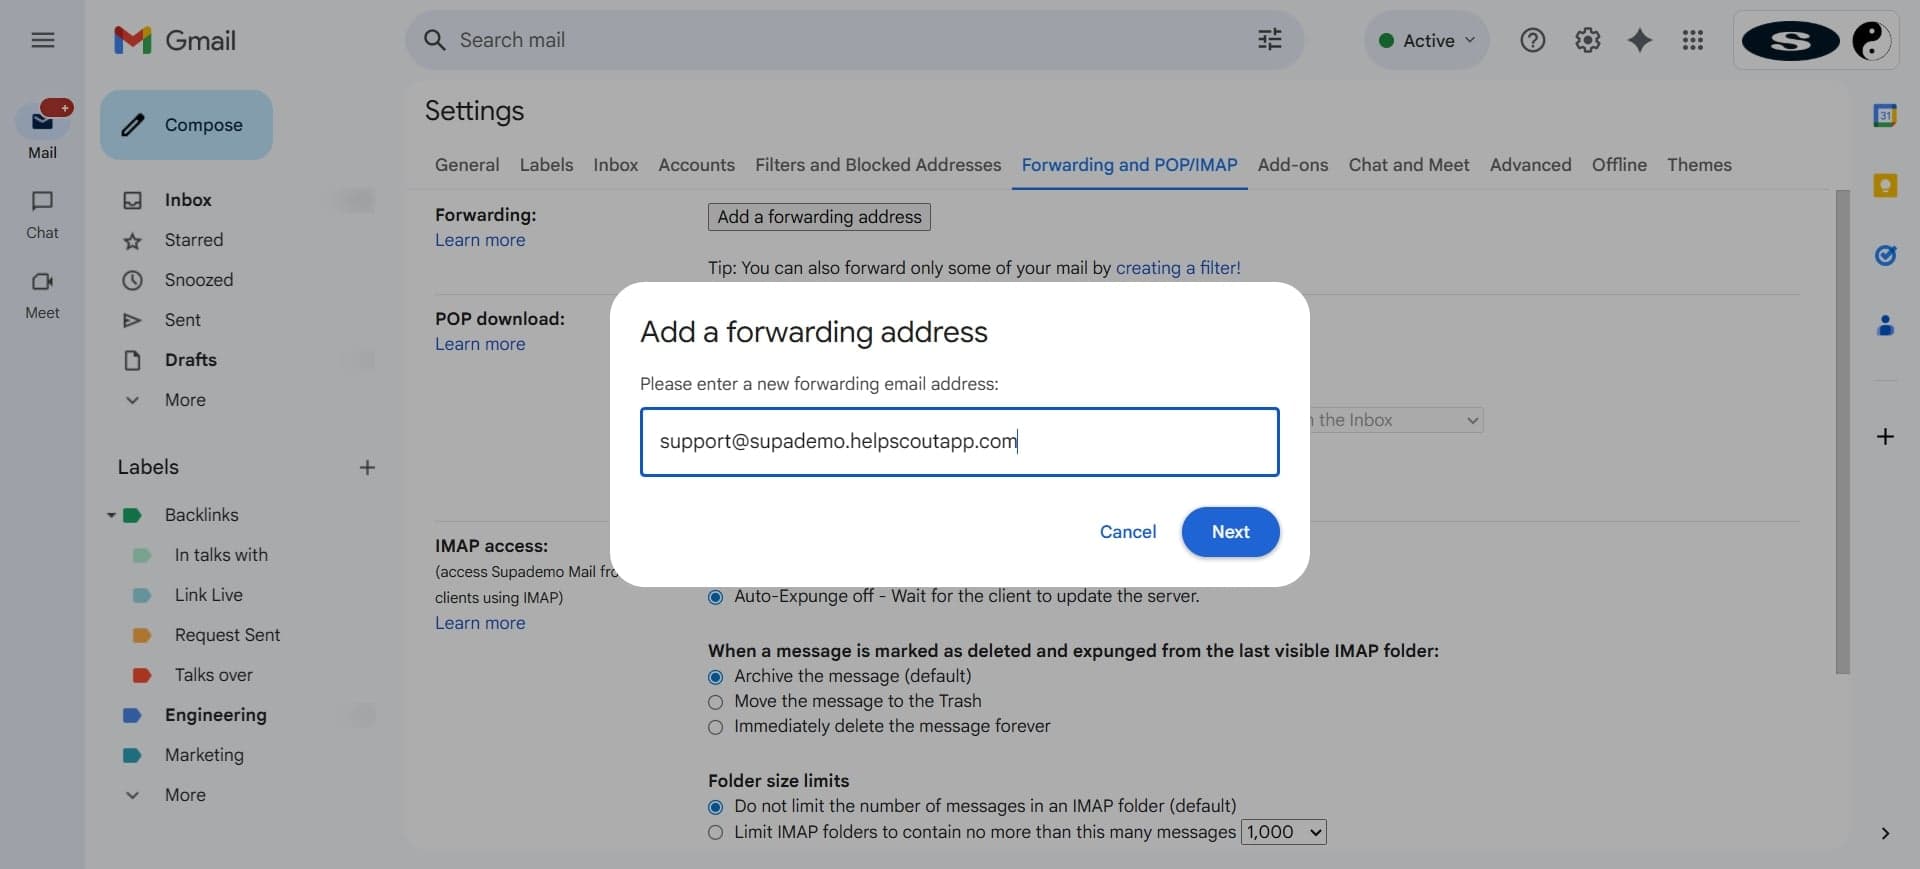Click the Gemini sparkle icon

[x=1640, y=40]
